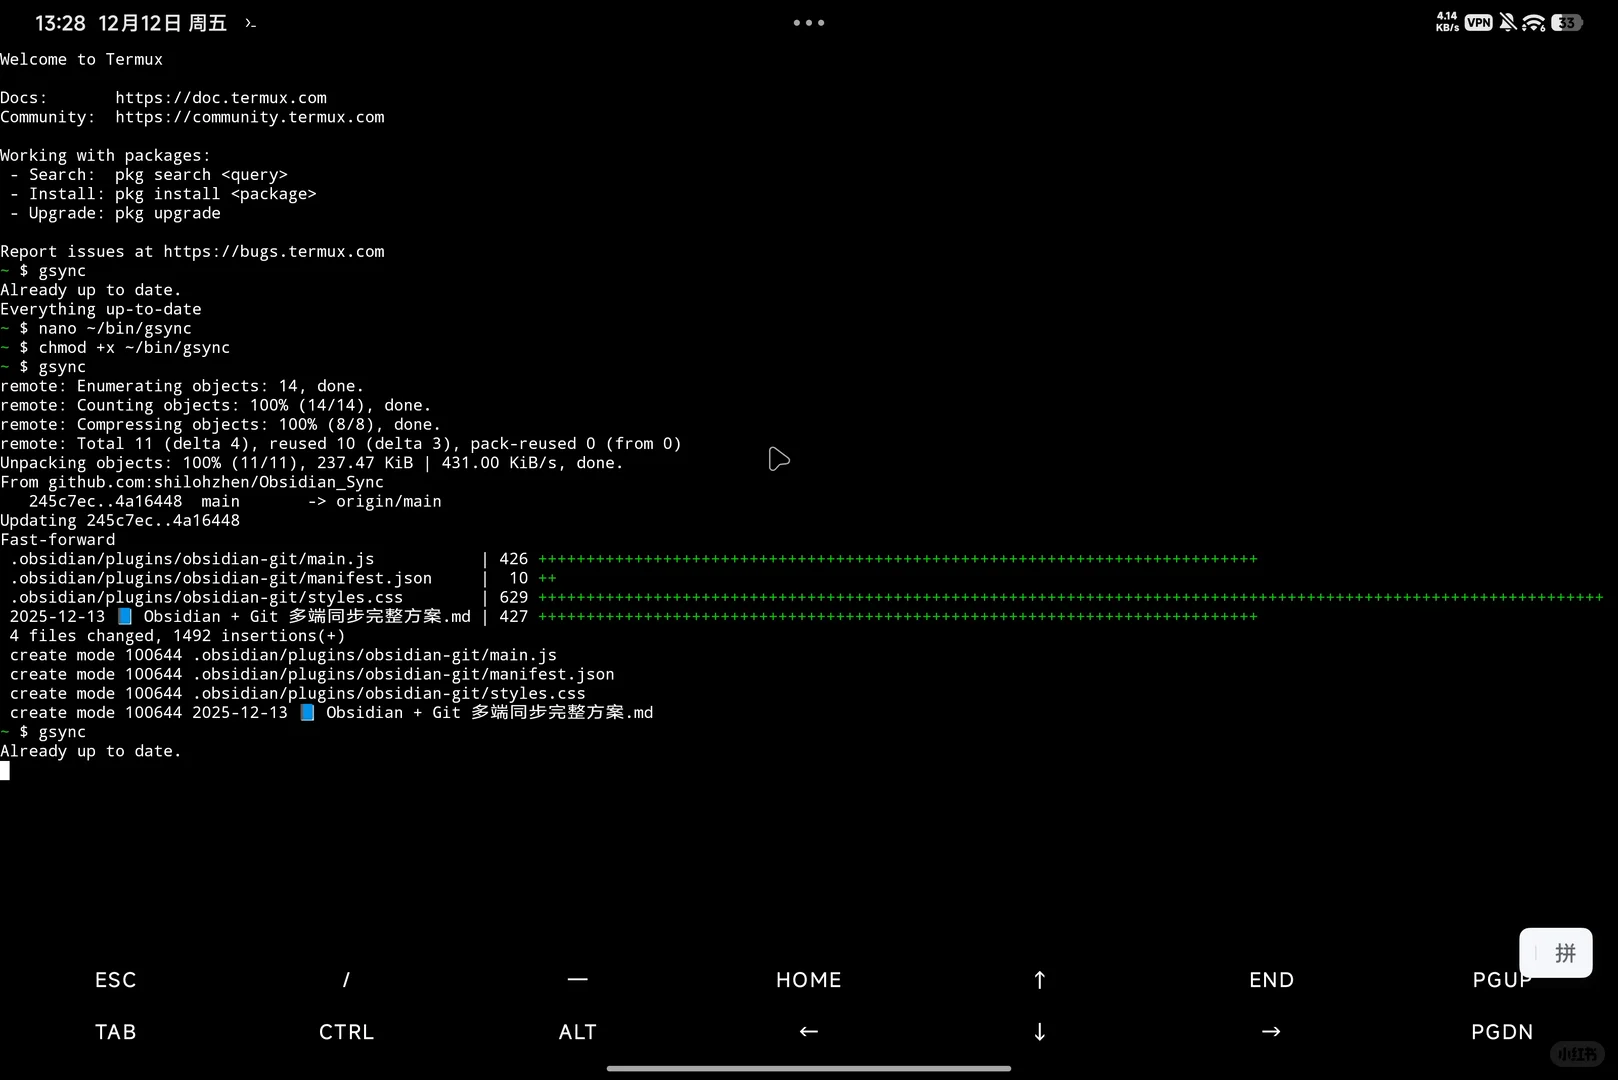Image resolution: width=1618 pixels, height=1080 pixels.
Task: Toggle the CTRL modifier key
Action: click(346, 1031)
